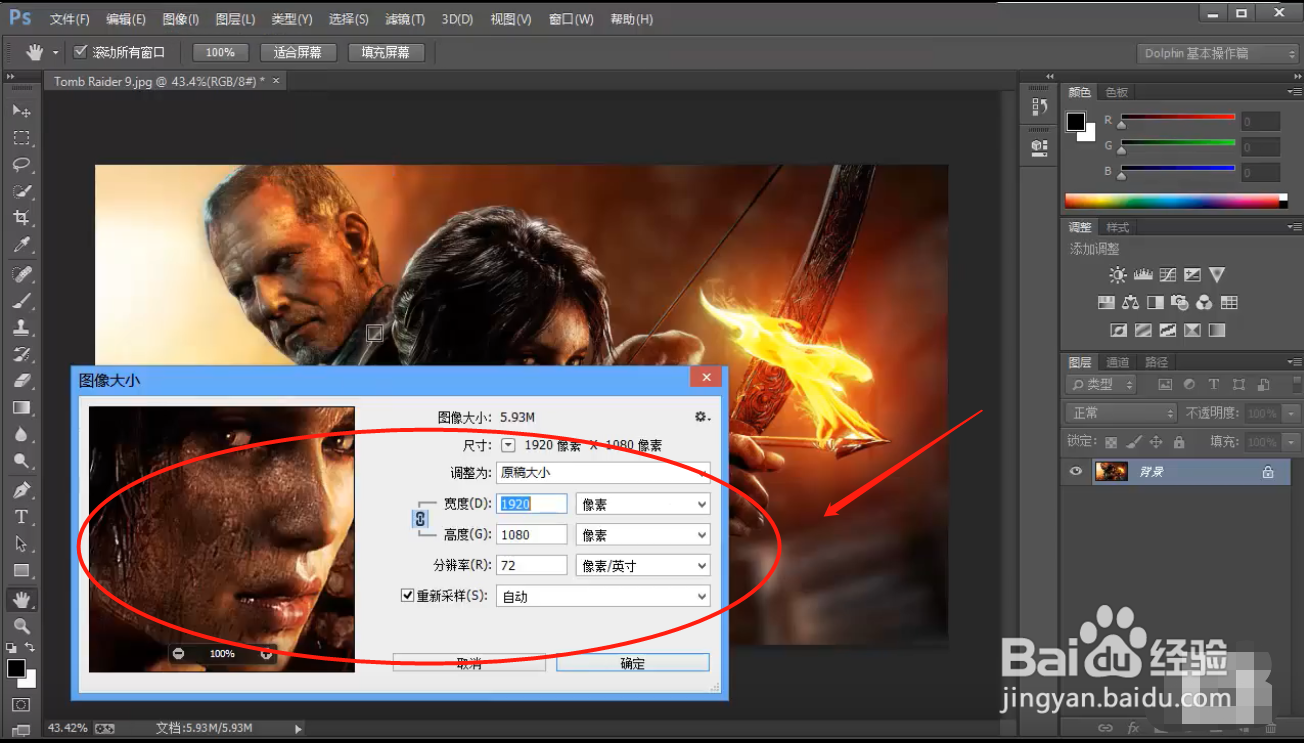Open layer filter type dropdown (类型)
This screenshot has height=743, width=1304.
1102,384
